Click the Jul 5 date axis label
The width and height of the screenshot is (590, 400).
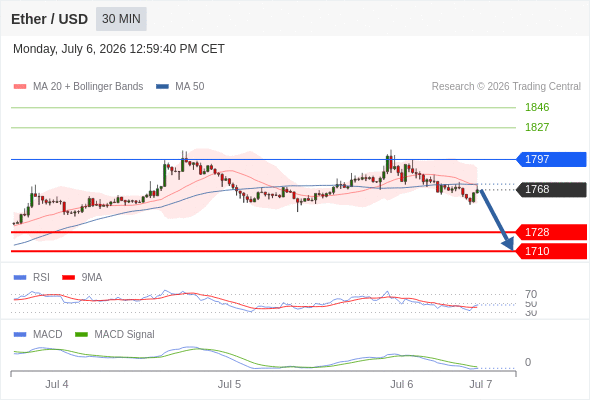tap(229, 384)
